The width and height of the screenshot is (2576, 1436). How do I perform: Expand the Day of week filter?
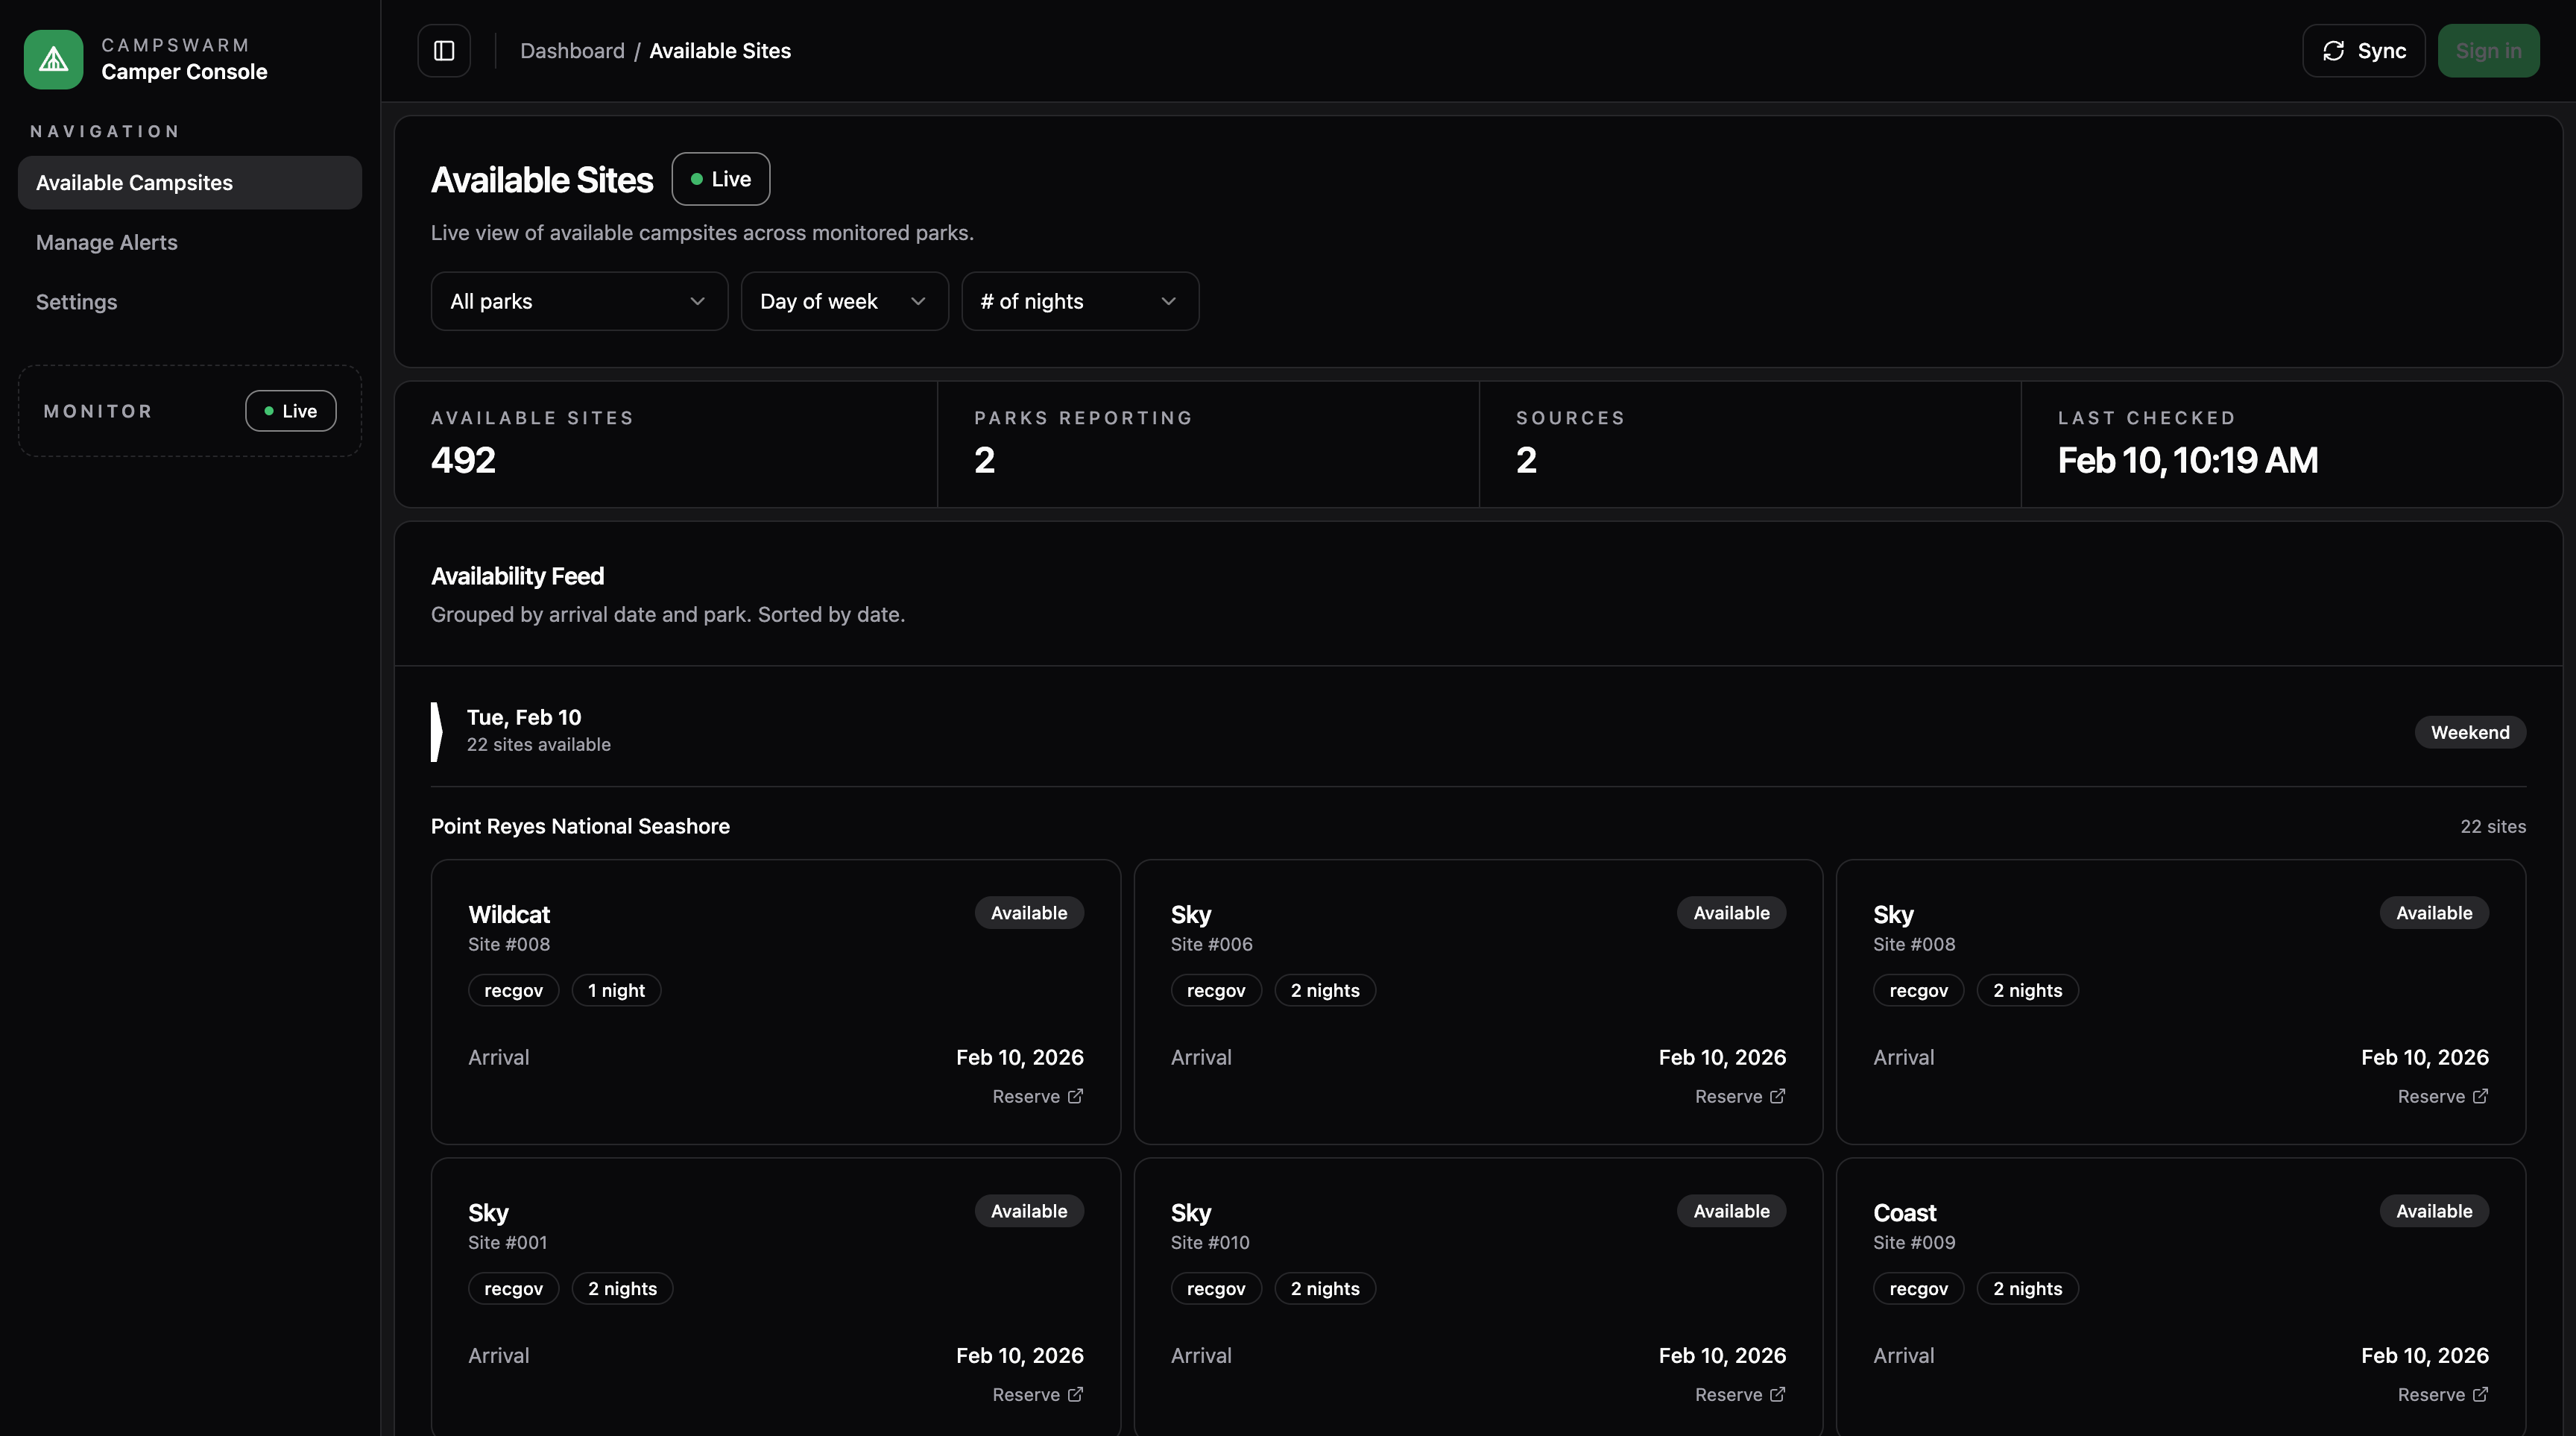[x=844, y=301]
